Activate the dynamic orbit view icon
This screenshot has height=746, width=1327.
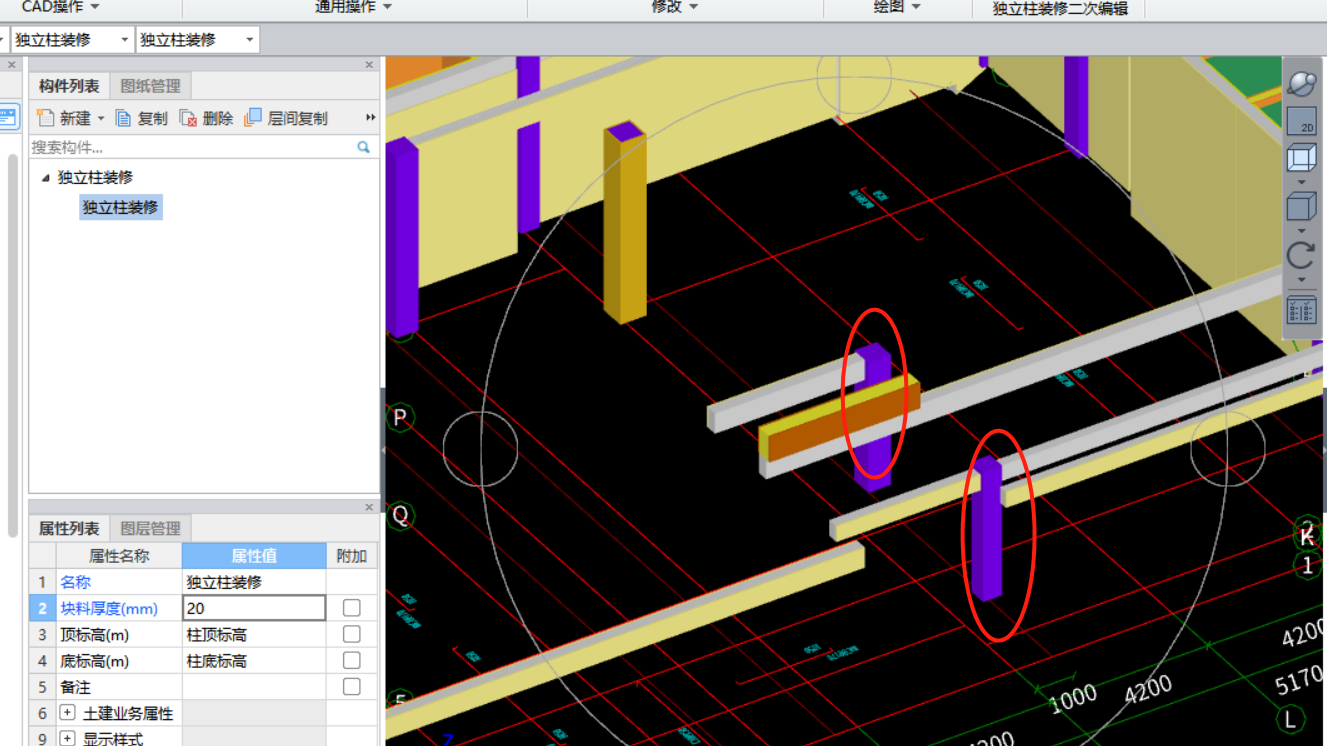click(x=1301, y=82)
